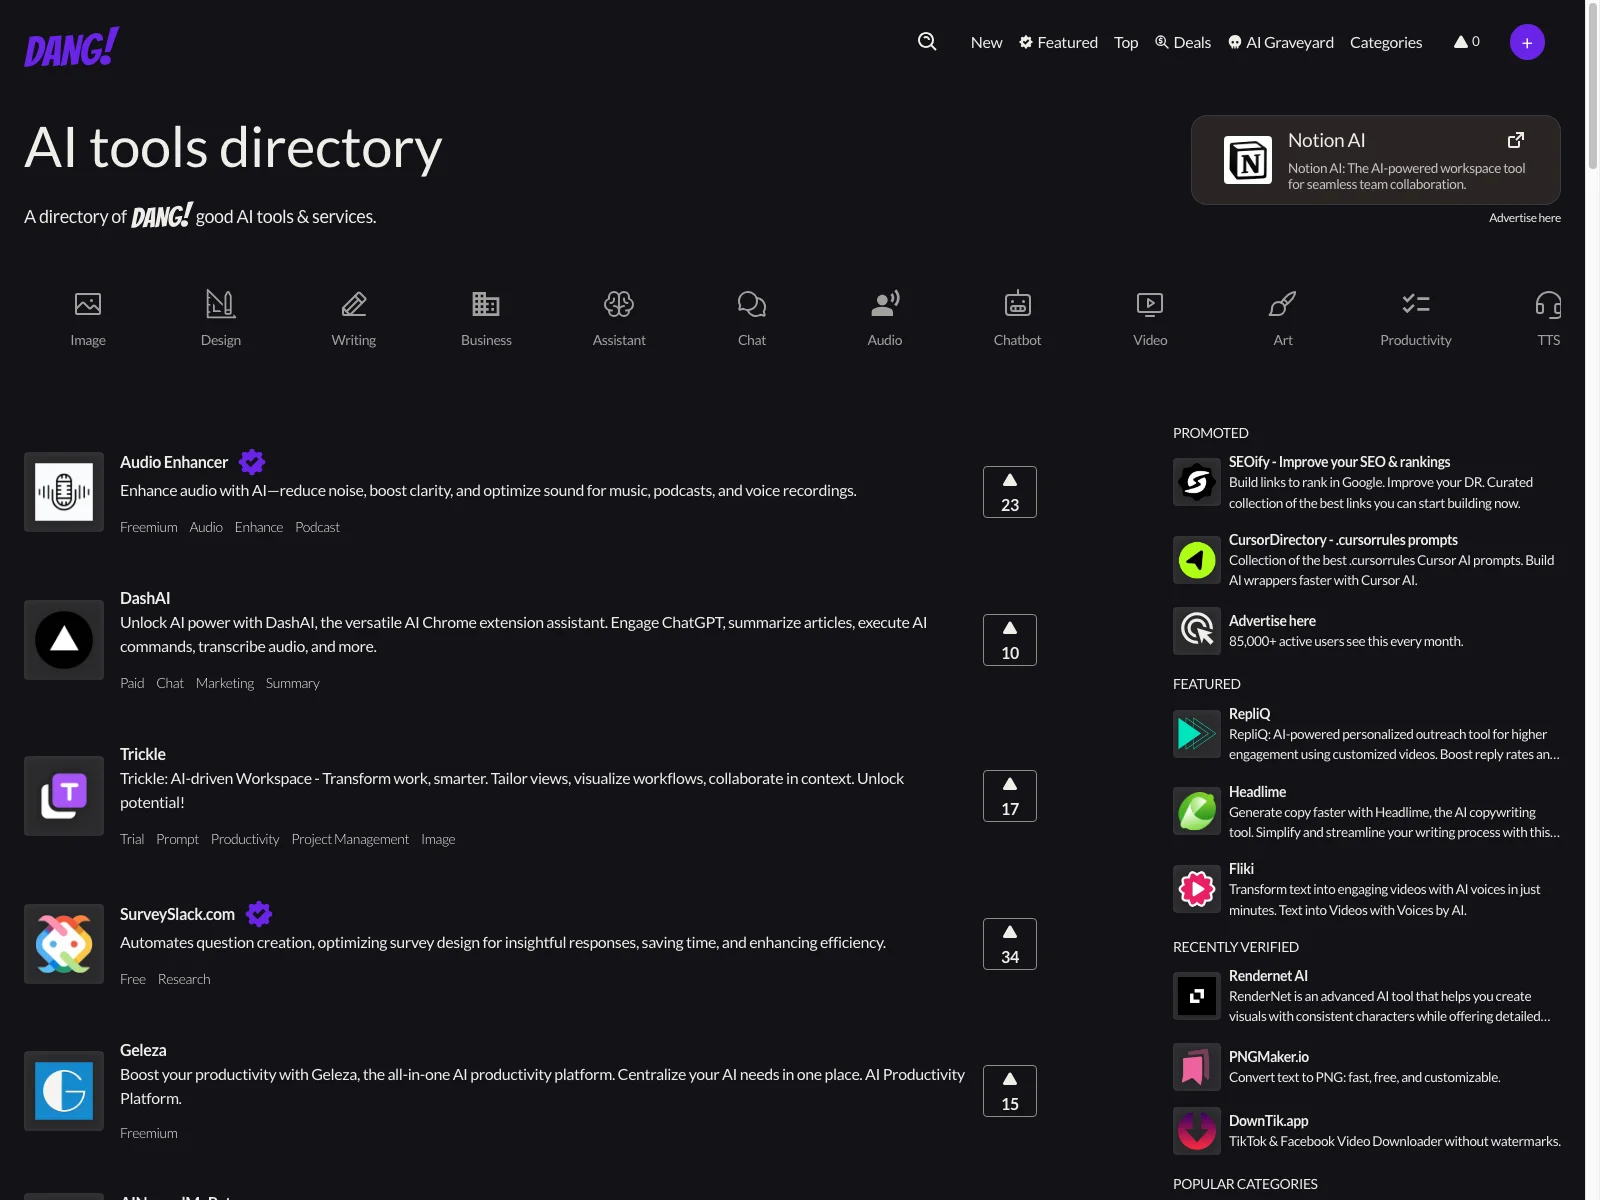This screenshot has width=1600, height=1200.
Task: Click the Fliki play icon
Action: (x=1197, y=889)
